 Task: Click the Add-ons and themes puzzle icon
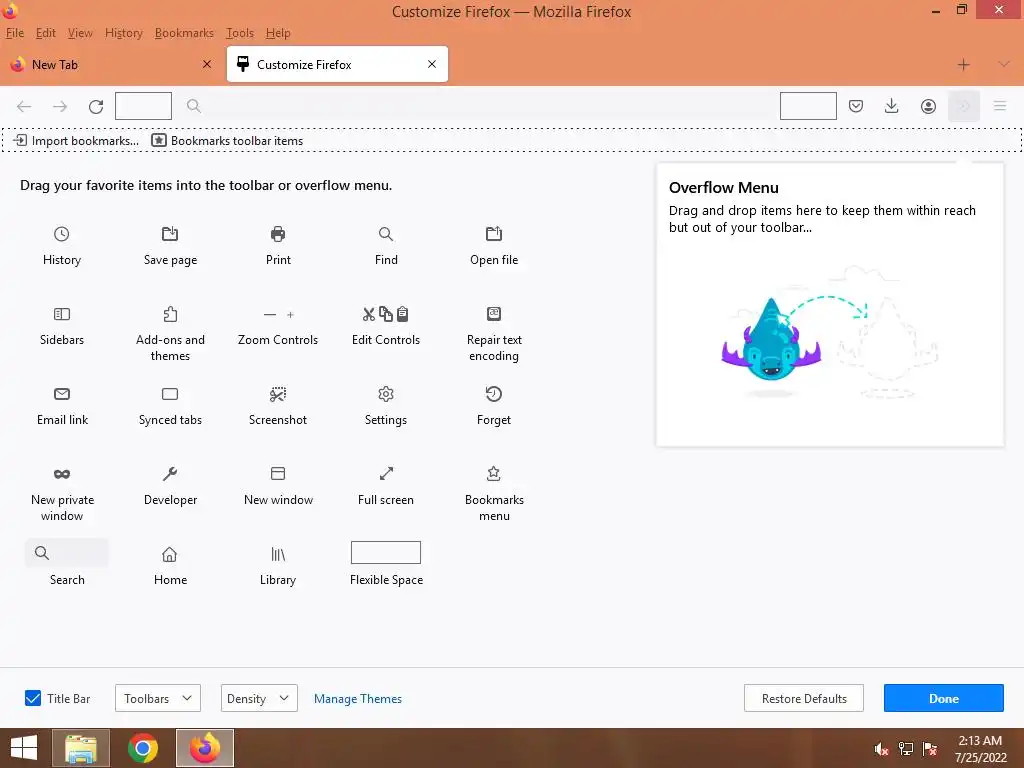tap(170, 314)
